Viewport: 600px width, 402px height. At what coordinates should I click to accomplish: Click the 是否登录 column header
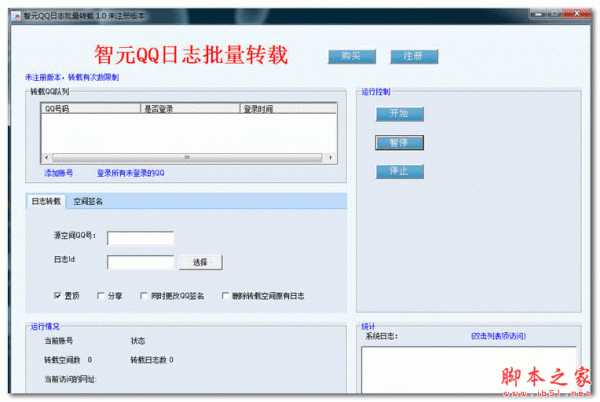point(190,109)
